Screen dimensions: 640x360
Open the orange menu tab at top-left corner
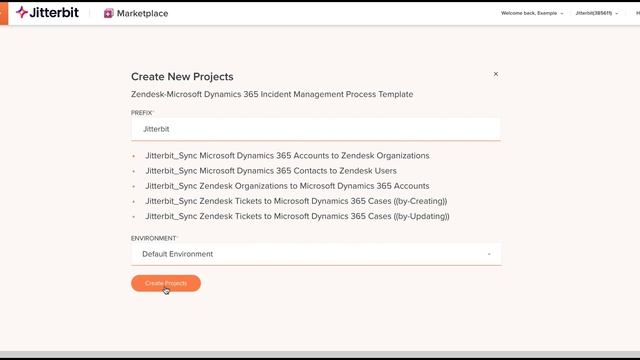(x=4, y=13)
